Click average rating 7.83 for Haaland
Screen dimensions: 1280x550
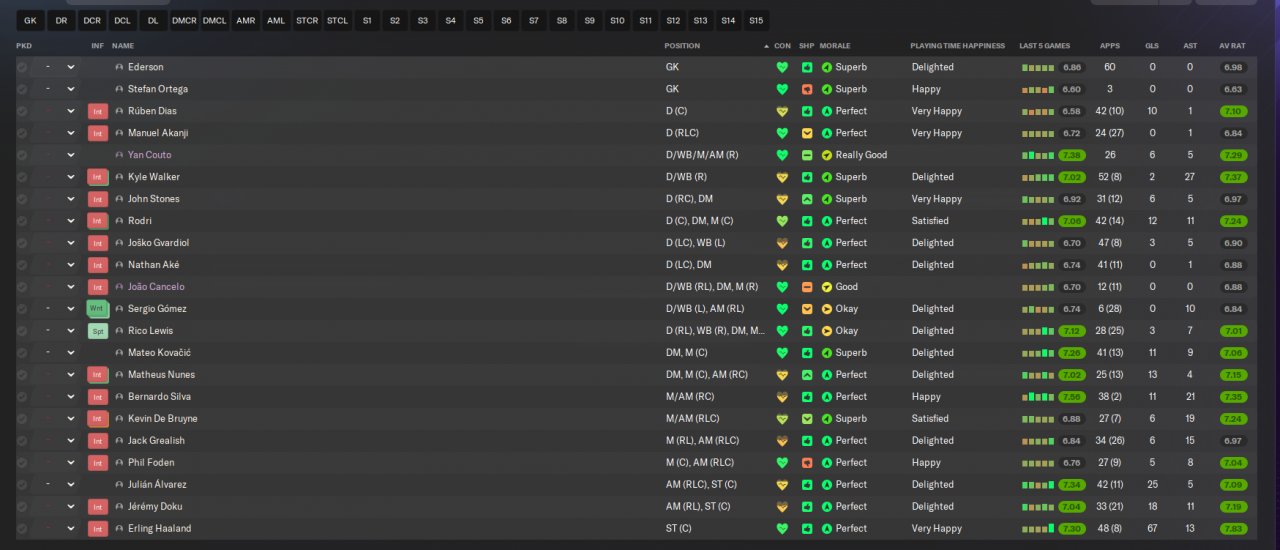click(1233, 529)
